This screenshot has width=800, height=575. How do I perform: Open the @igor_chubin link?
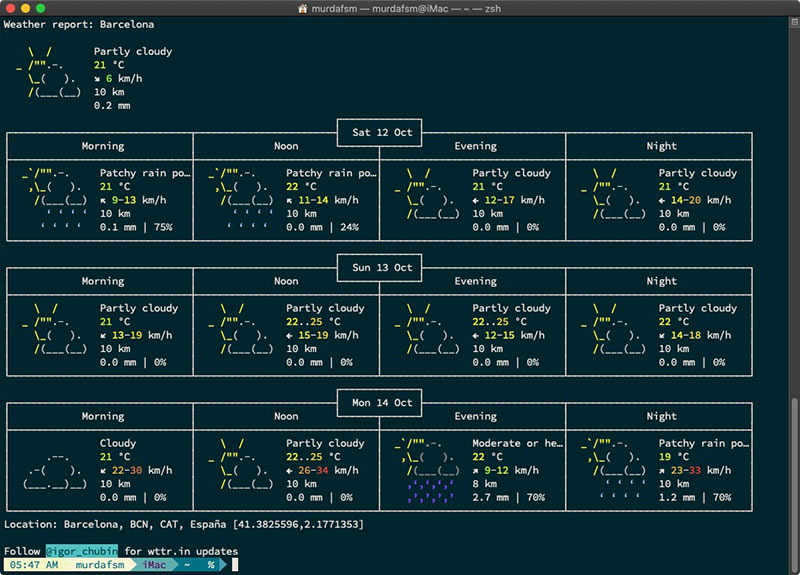[82, 551]
